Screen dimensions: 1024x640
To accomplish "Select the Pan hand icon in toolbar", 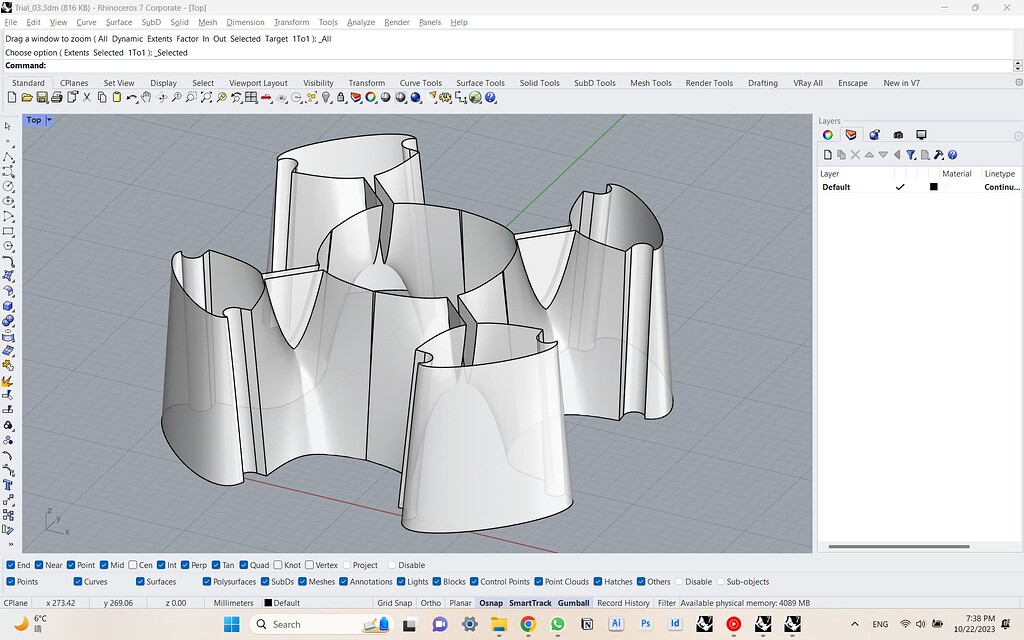I will click(144, 97).
